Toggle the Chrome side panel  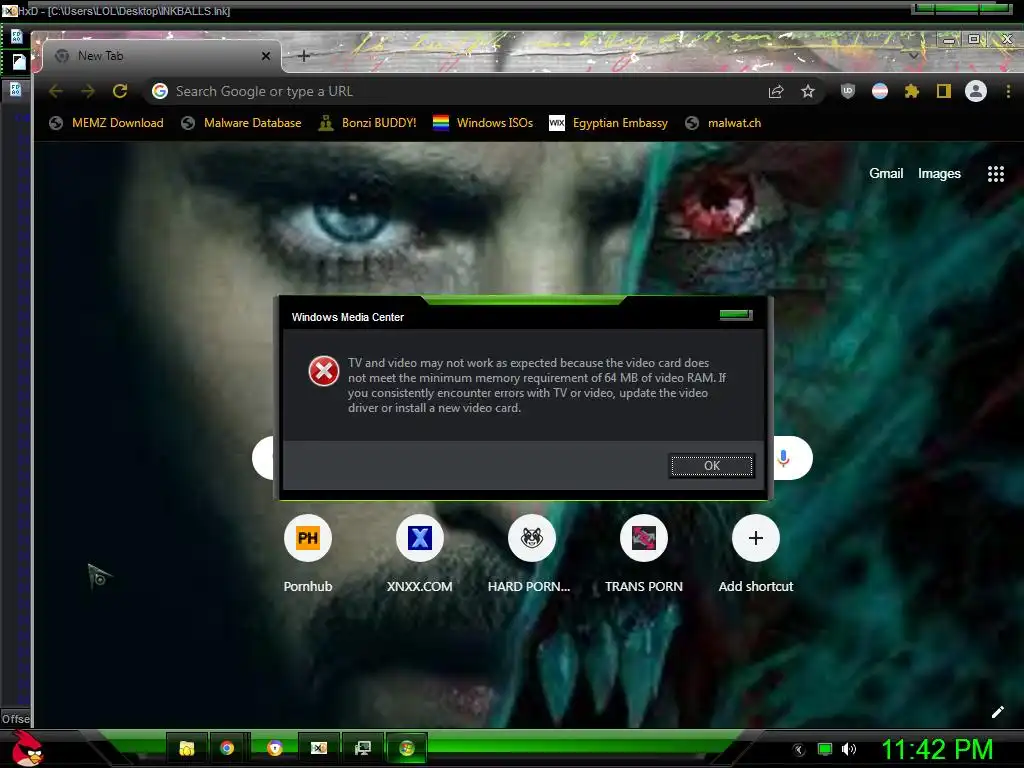coord(944,91)
